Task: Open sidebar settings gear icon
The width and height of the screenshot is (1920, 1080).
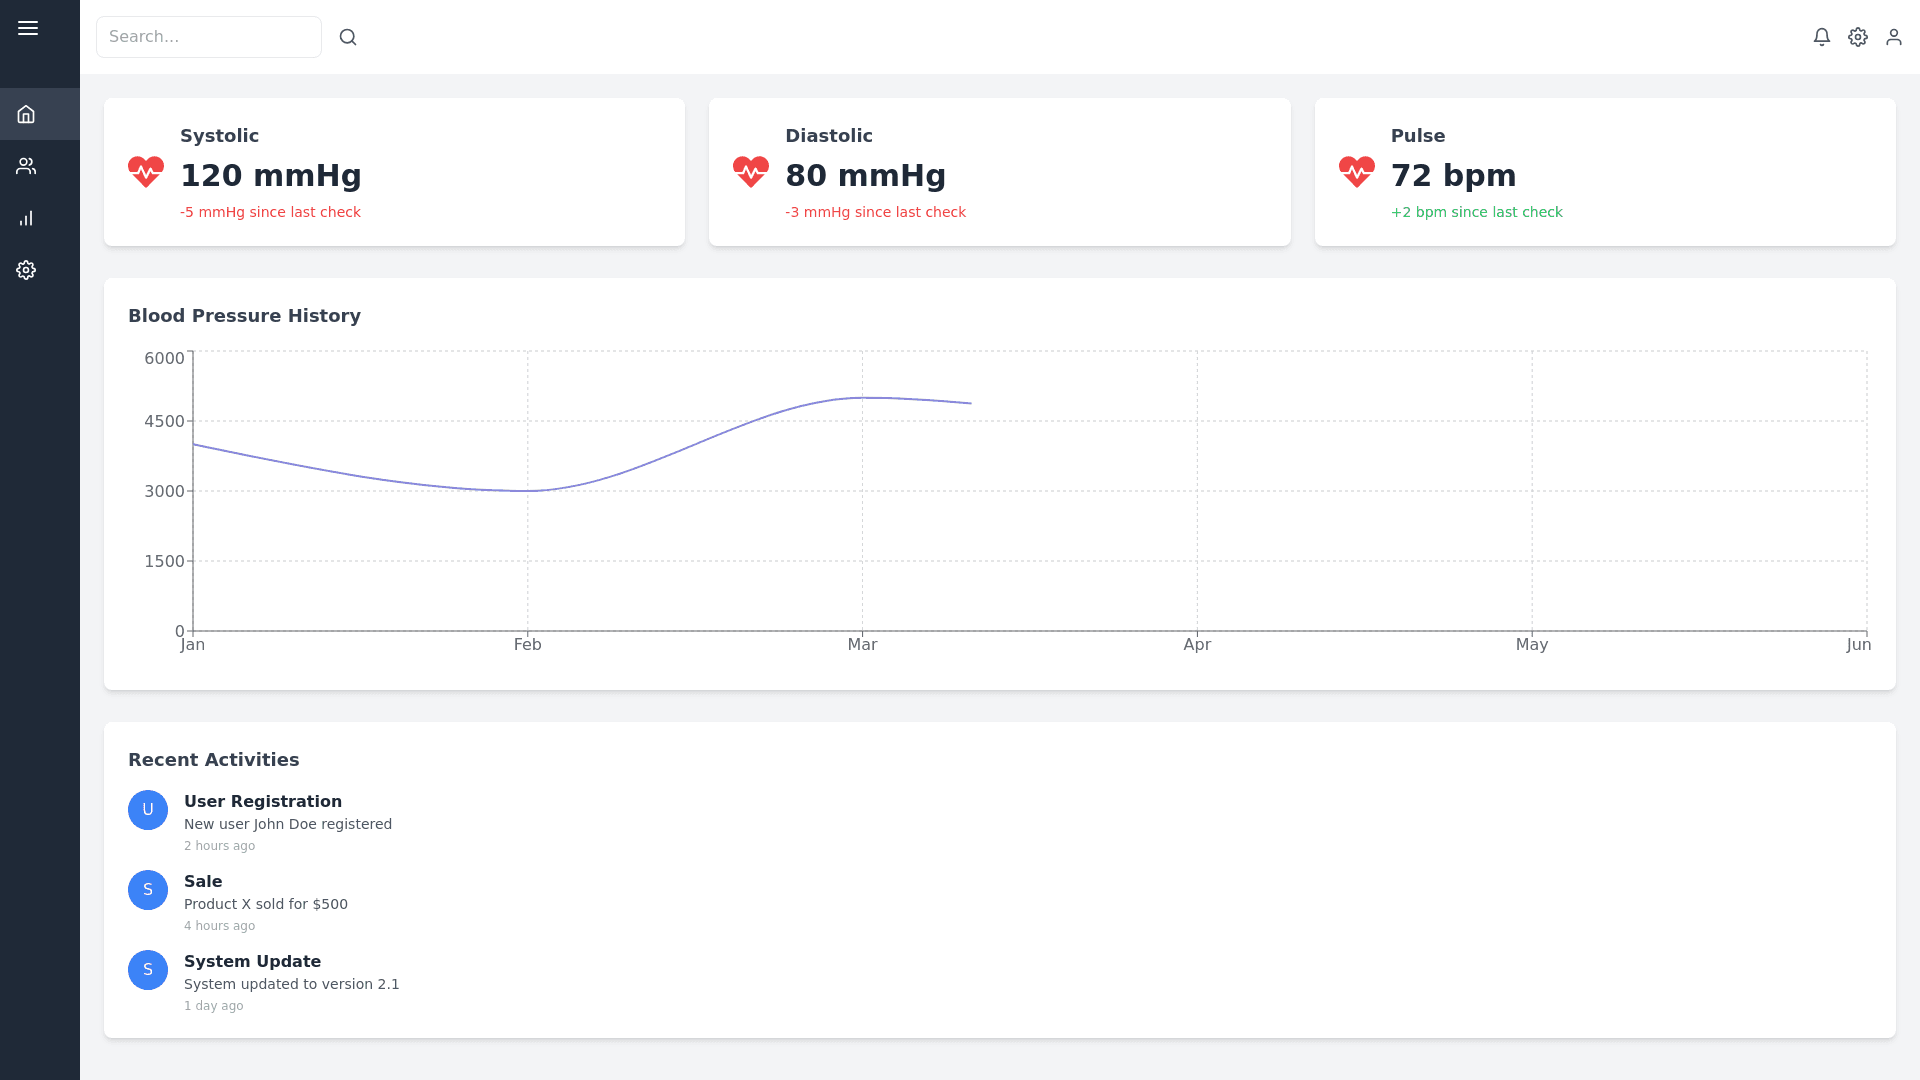Action: (x=26, y=270)
